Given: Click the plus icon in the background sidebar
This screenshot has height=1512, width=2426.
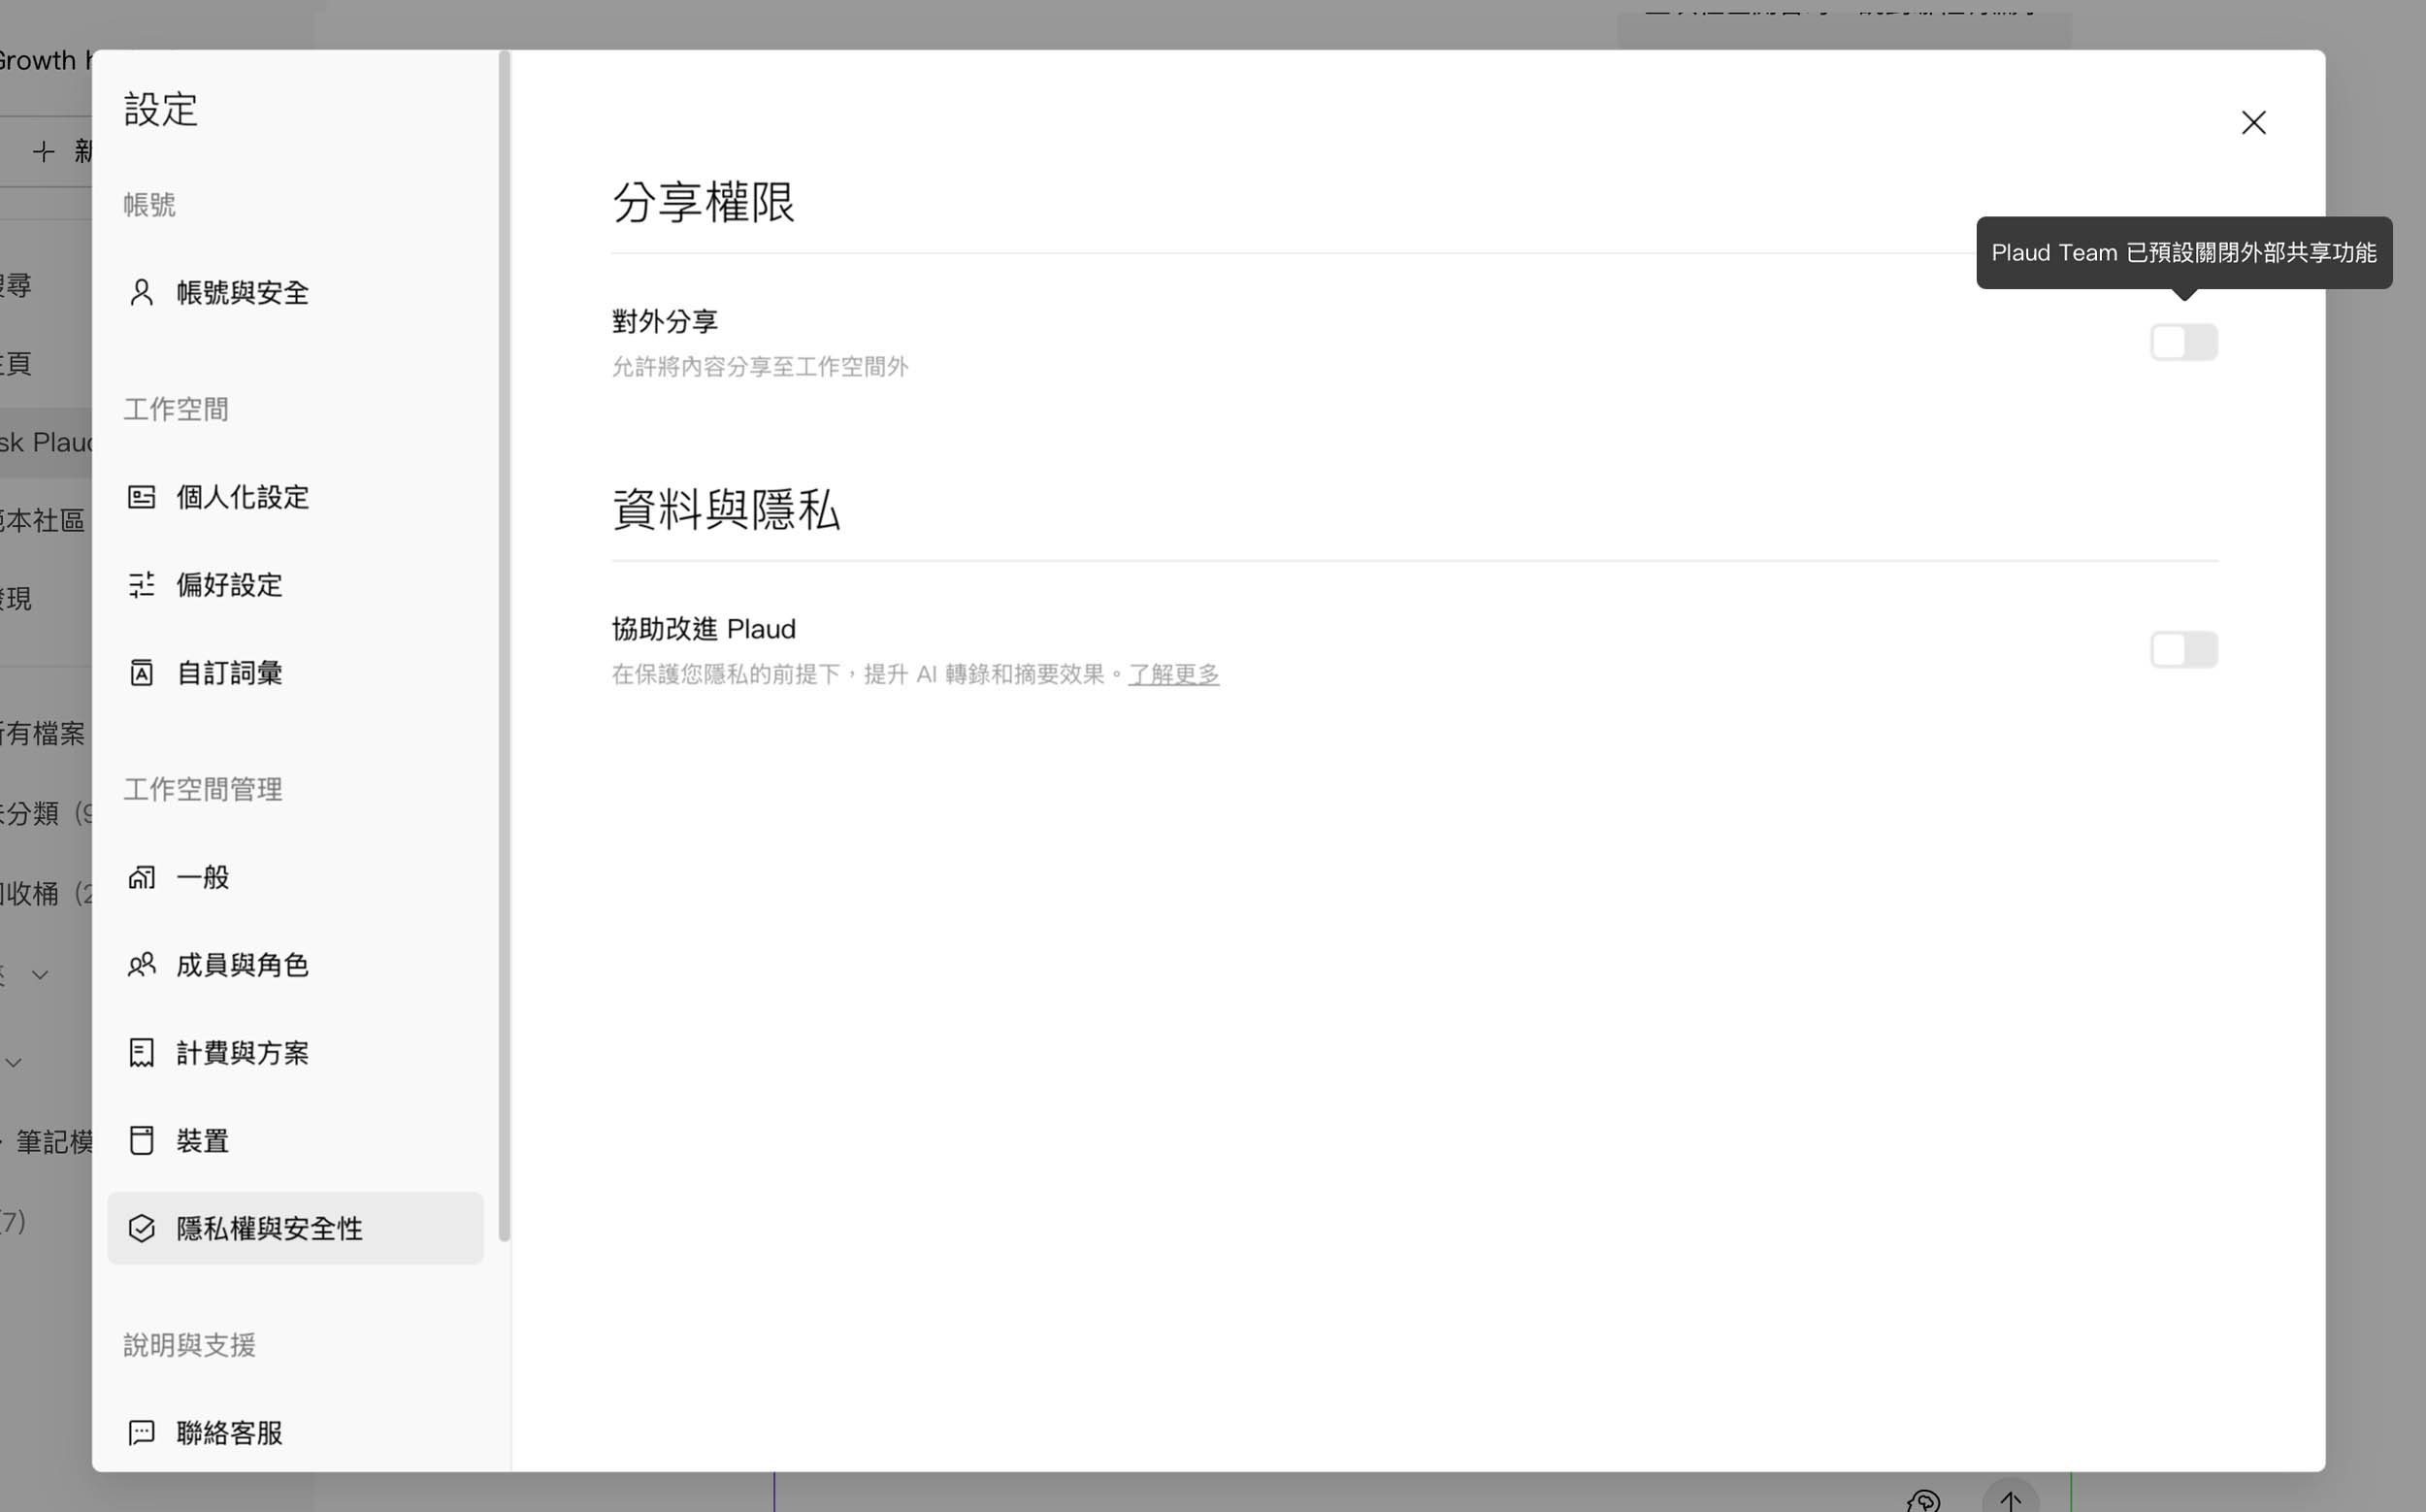Looking at the screenshot, I should point(43,151).
